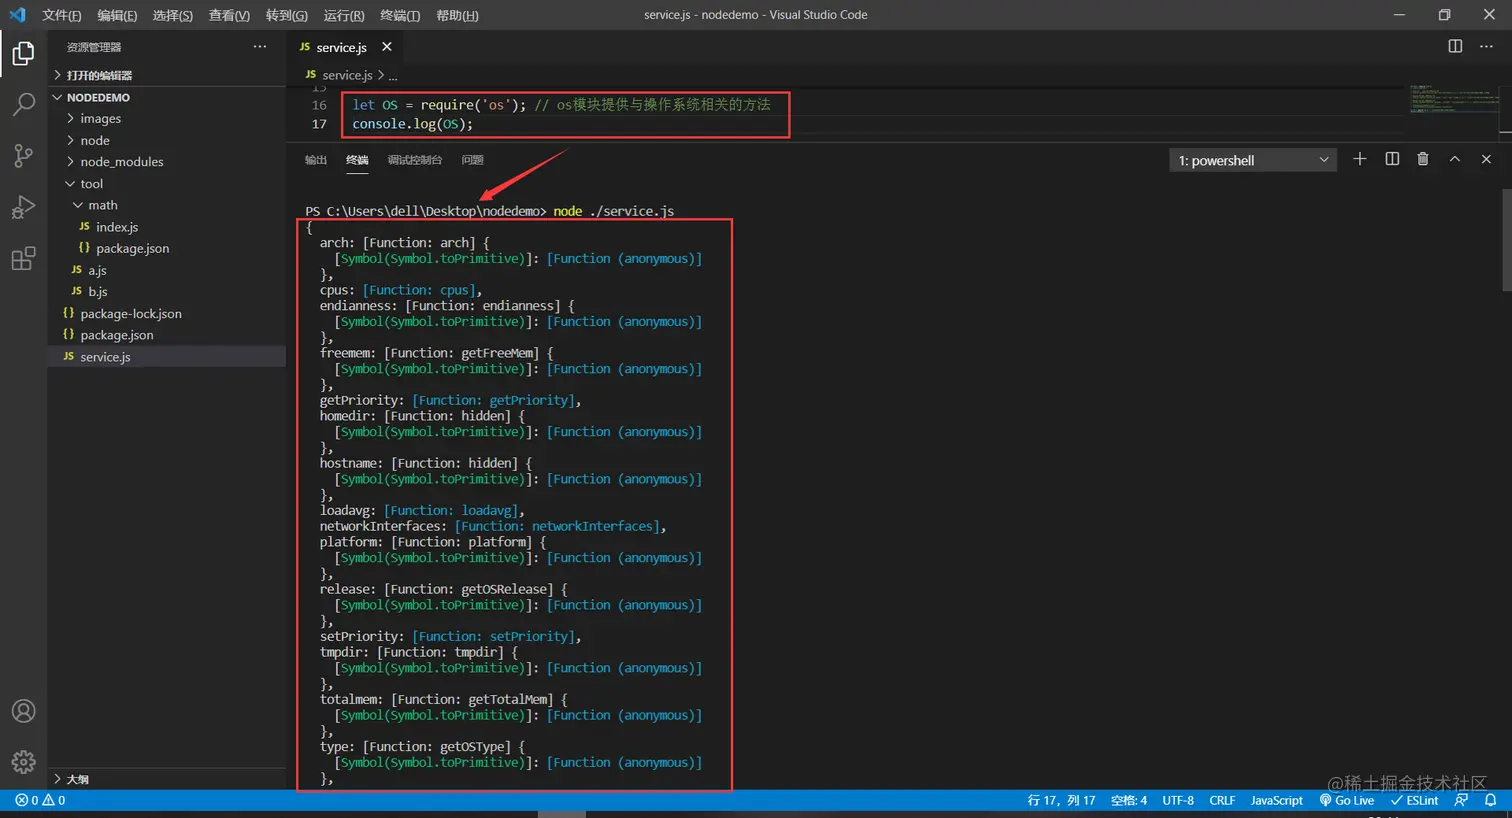Open the 终端(T) menu
The image size is (1512, 818).
pyautogui.click(x=400, y=15)
